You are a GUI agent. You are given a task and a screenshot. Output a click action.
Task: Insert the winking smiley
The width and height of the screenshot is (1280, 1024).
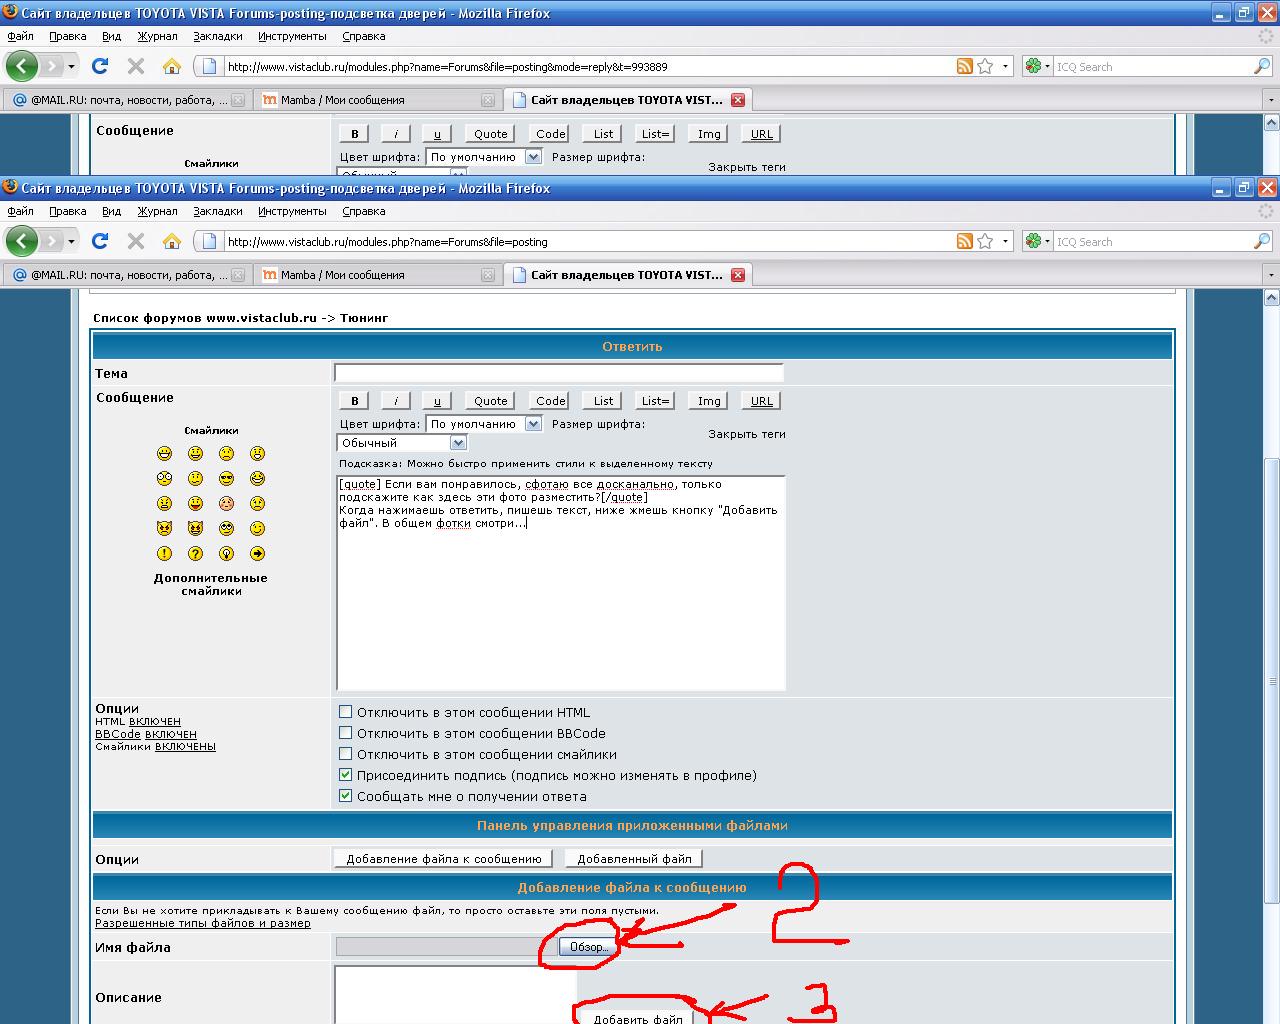coord(257,528)
